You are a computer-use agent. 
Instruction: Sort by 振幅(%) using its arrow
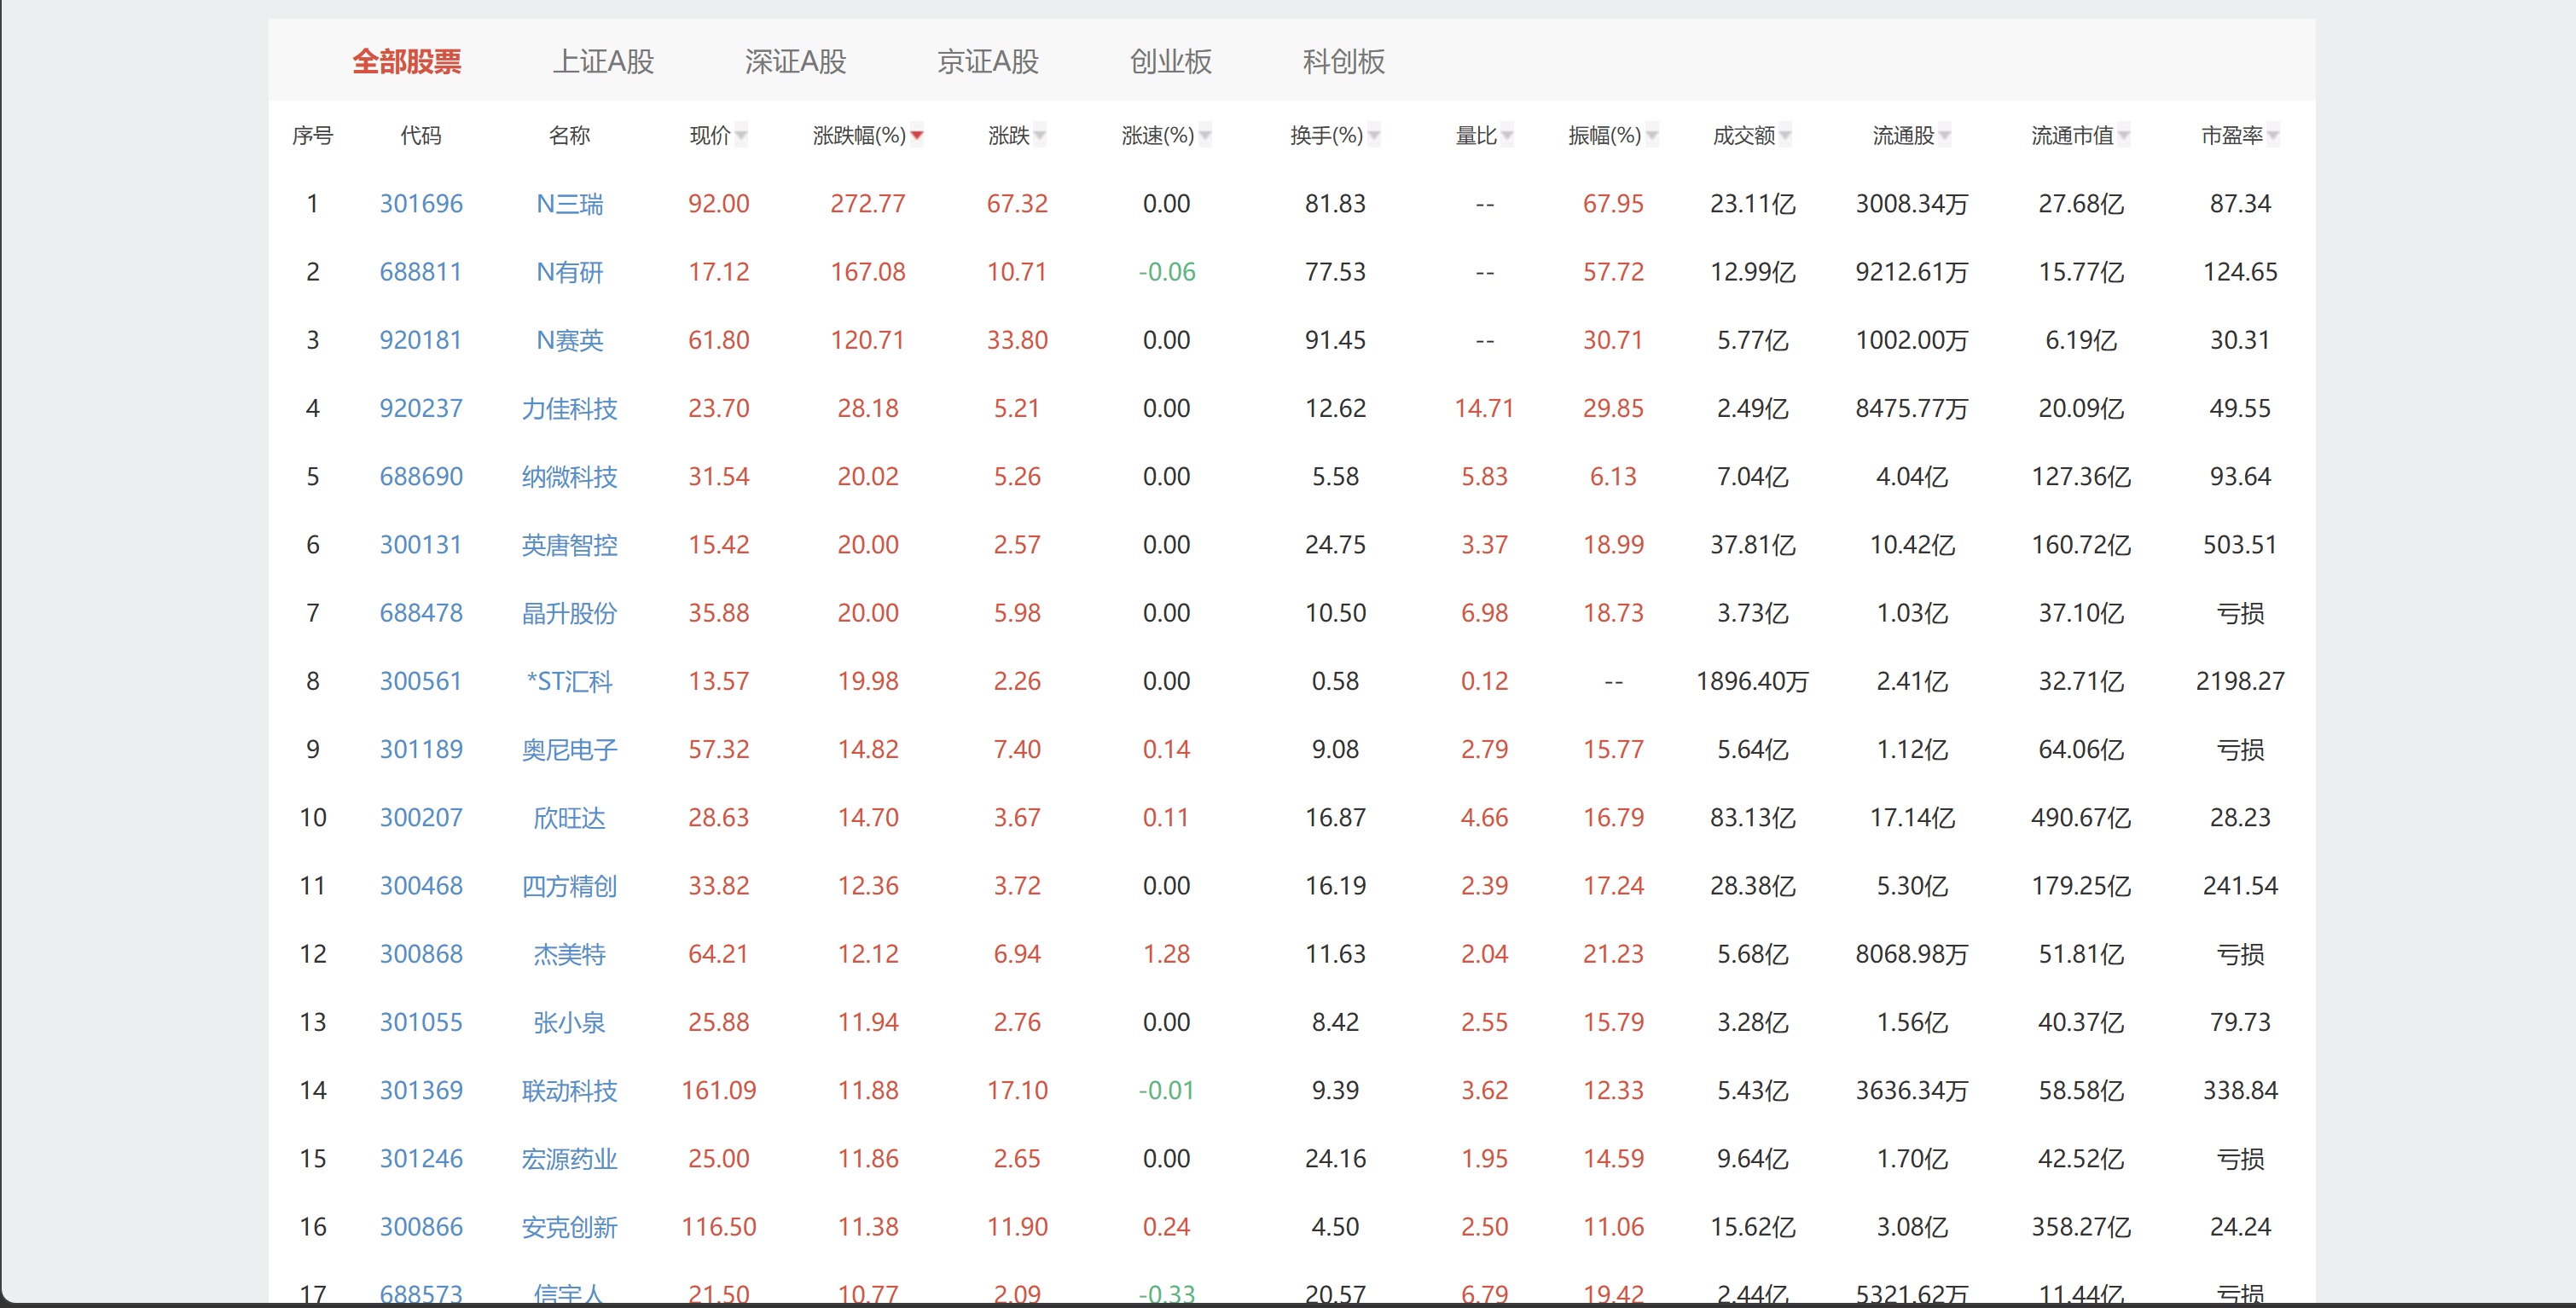pyautogui.click(x=1652, y=135)
